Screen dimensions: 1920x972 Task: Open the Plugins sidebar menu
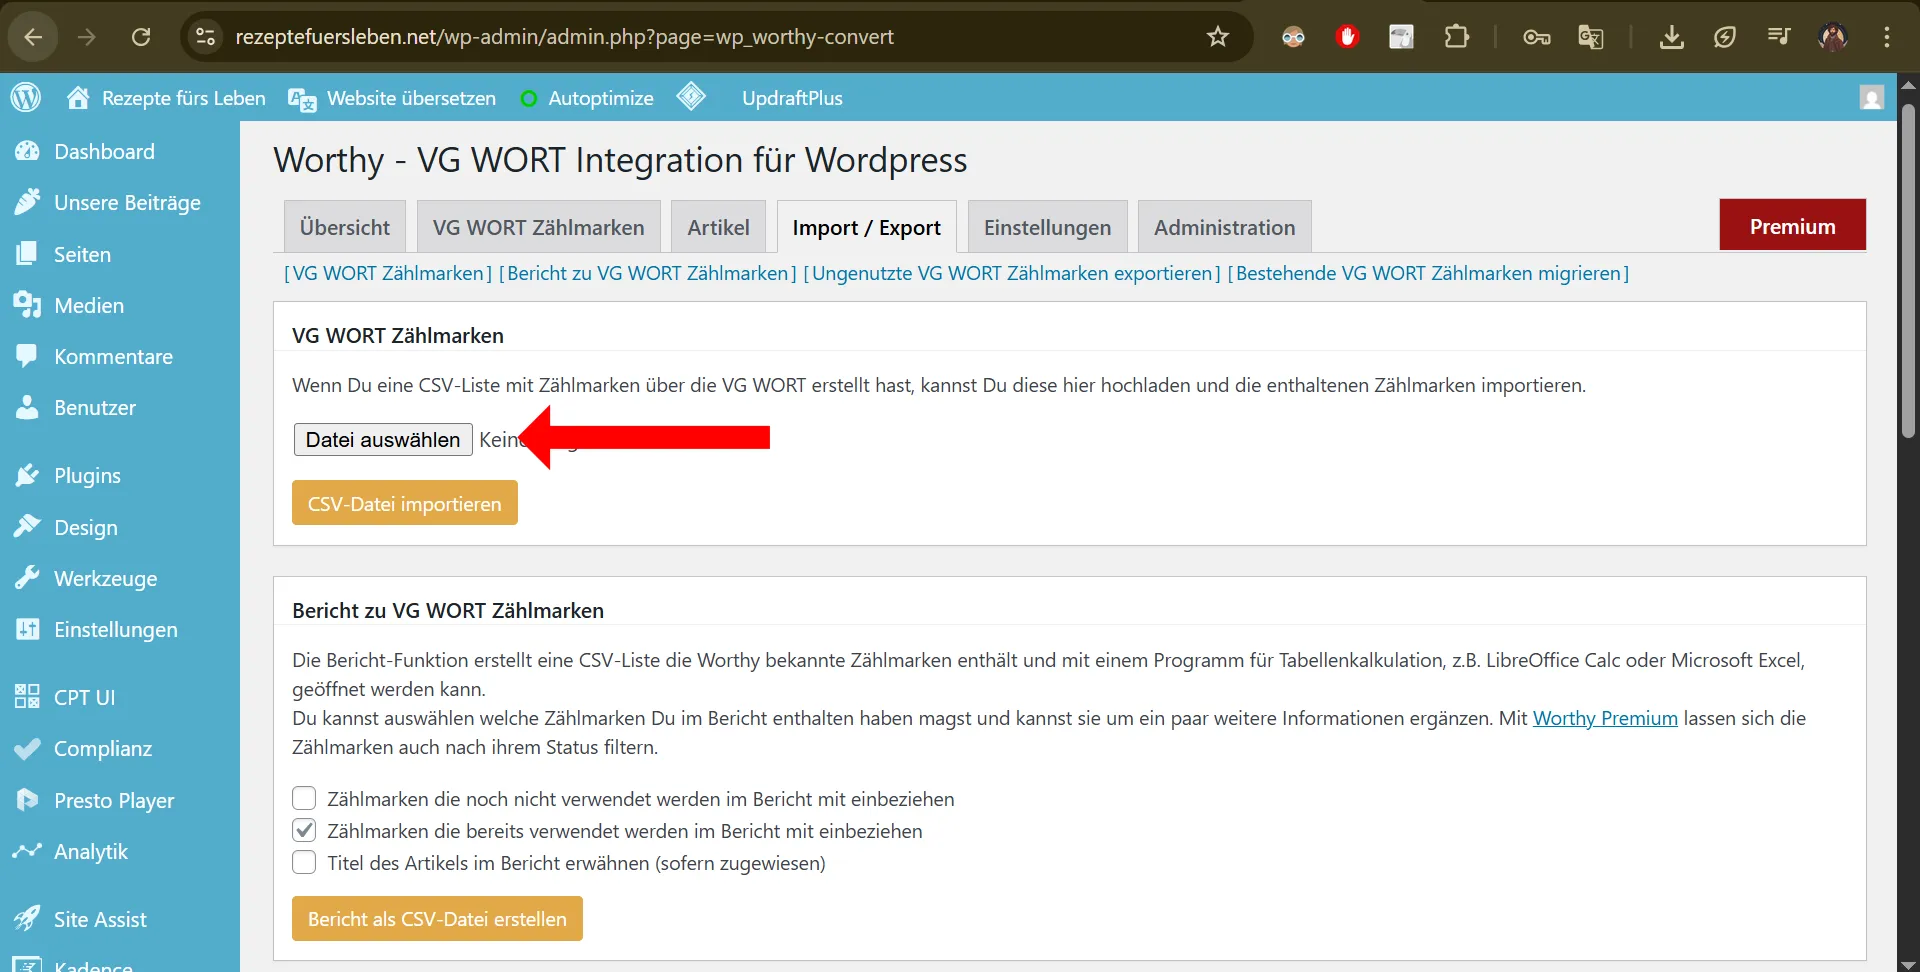click(87, 476)
